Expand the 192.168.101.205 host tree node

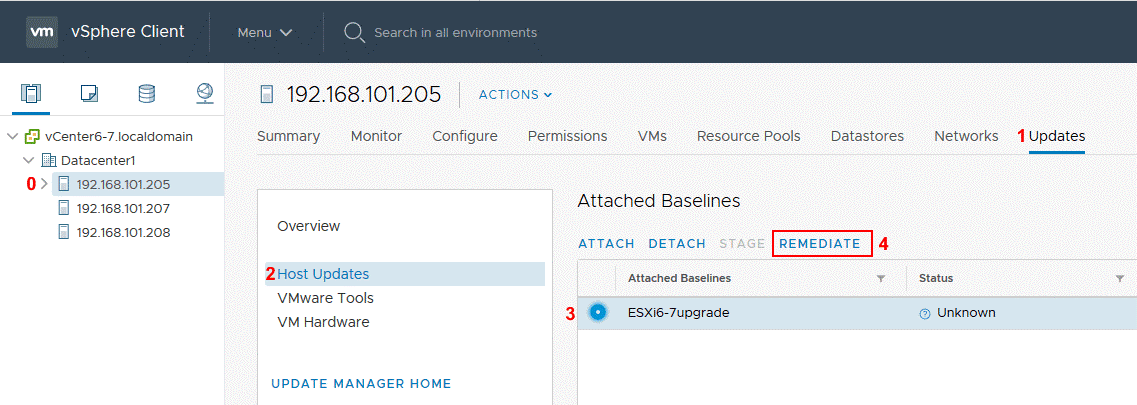[x=44, y=184]
